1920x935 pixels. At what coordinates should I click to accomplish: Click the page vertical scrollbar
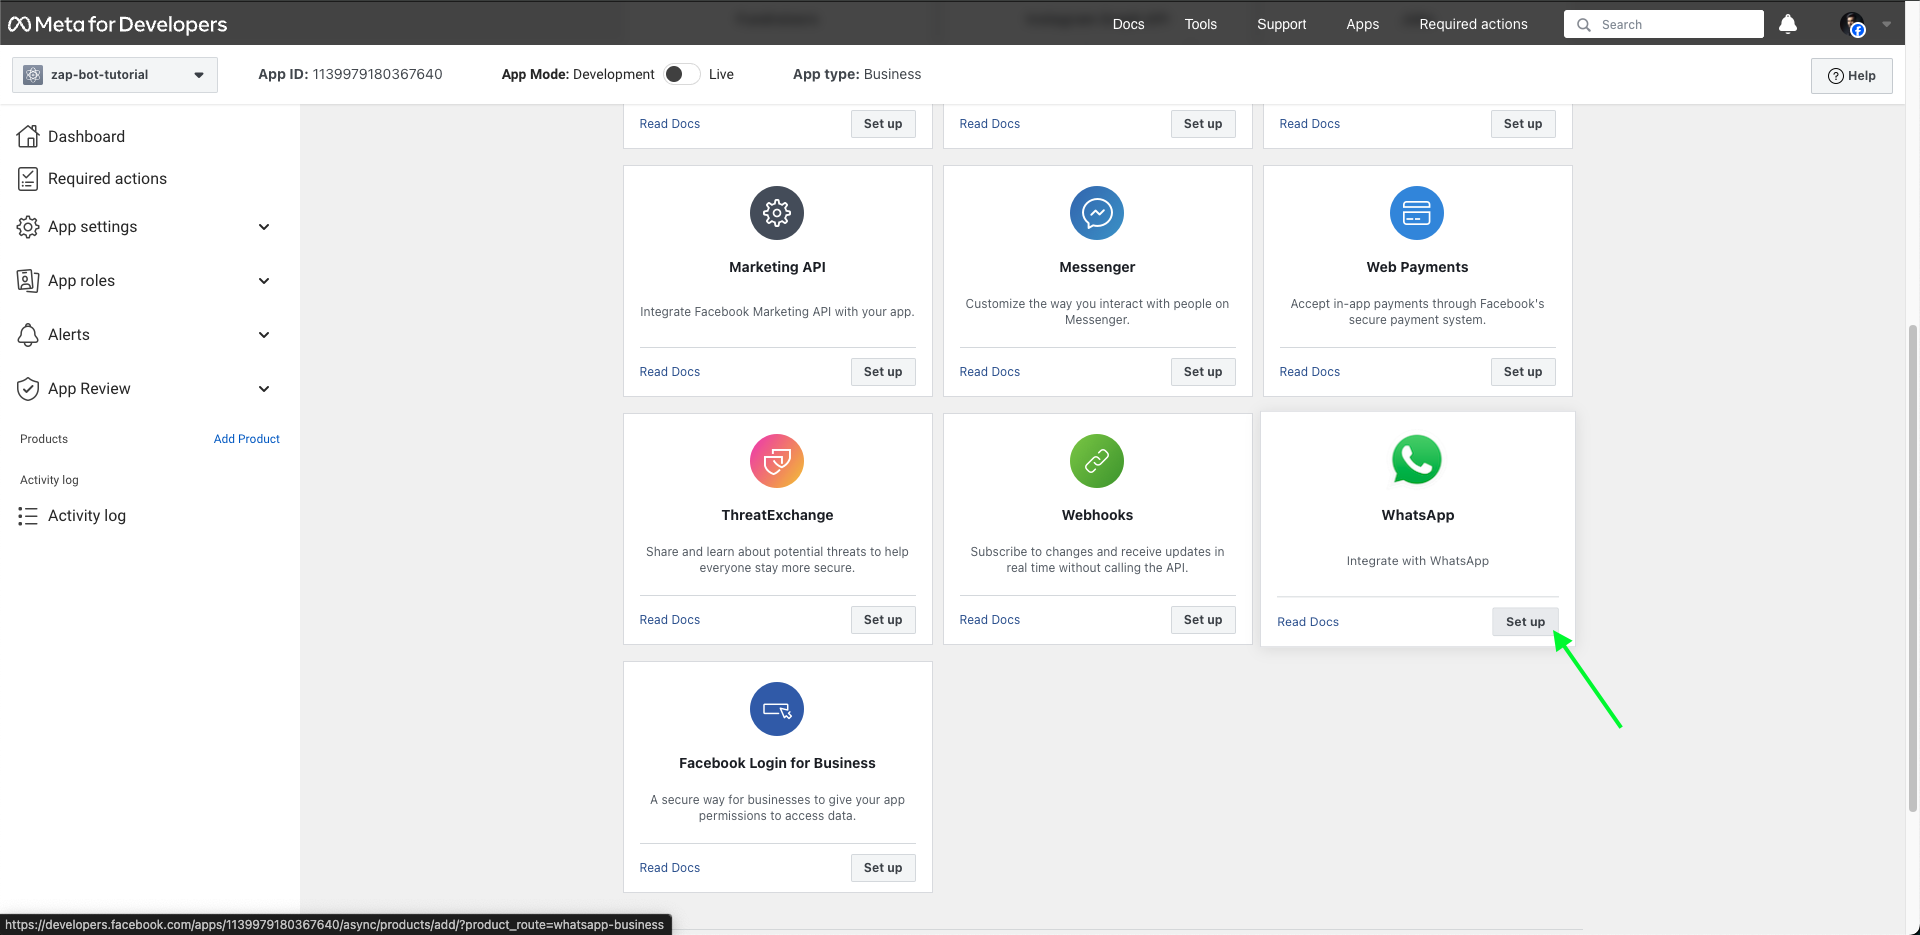[1913, 568]
